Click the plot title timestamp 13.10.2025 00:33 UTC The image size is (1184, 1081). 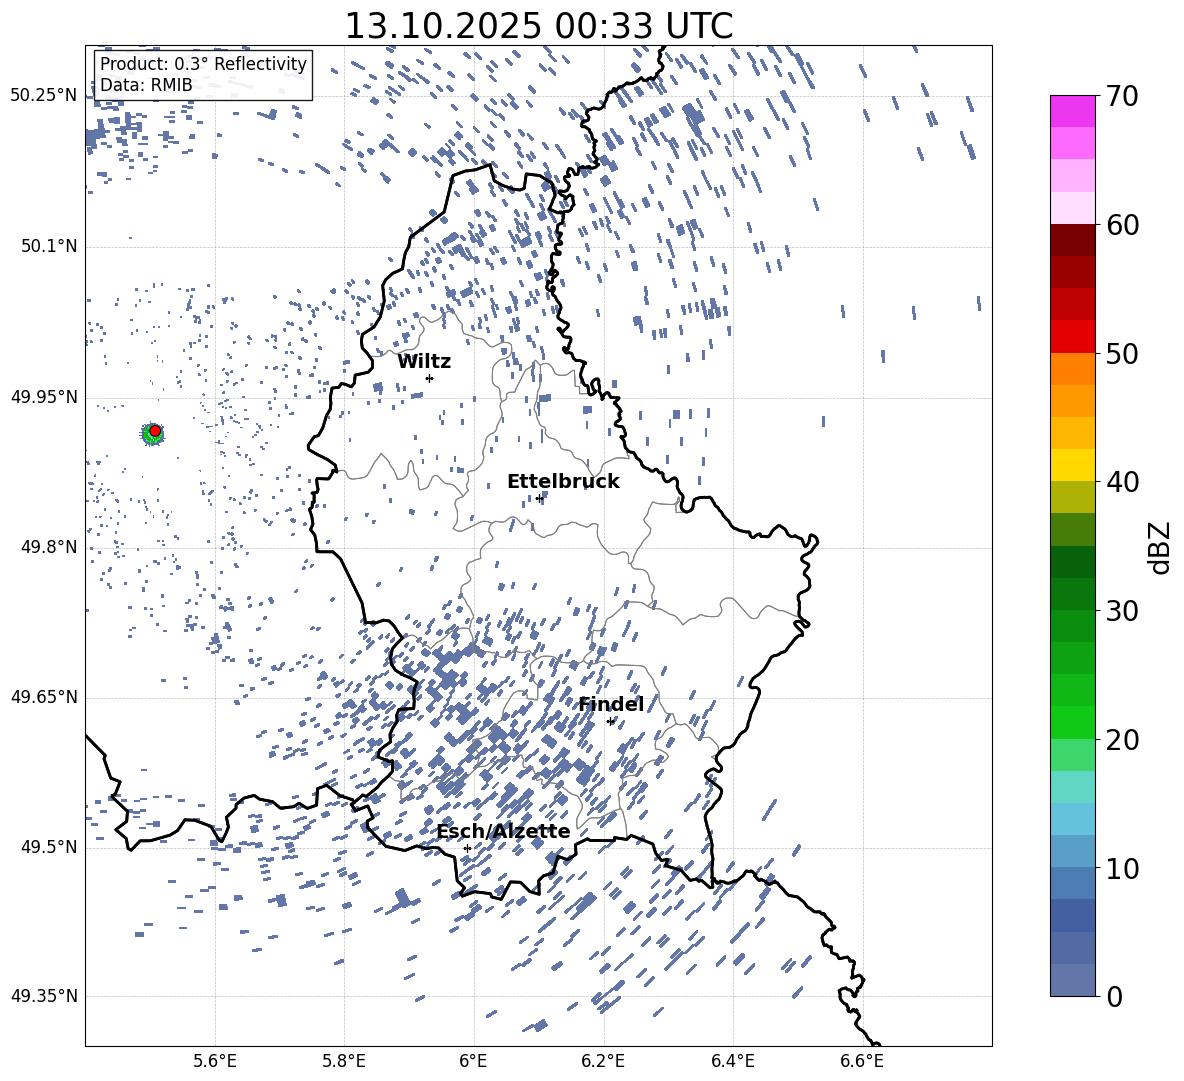click(538, 26)
